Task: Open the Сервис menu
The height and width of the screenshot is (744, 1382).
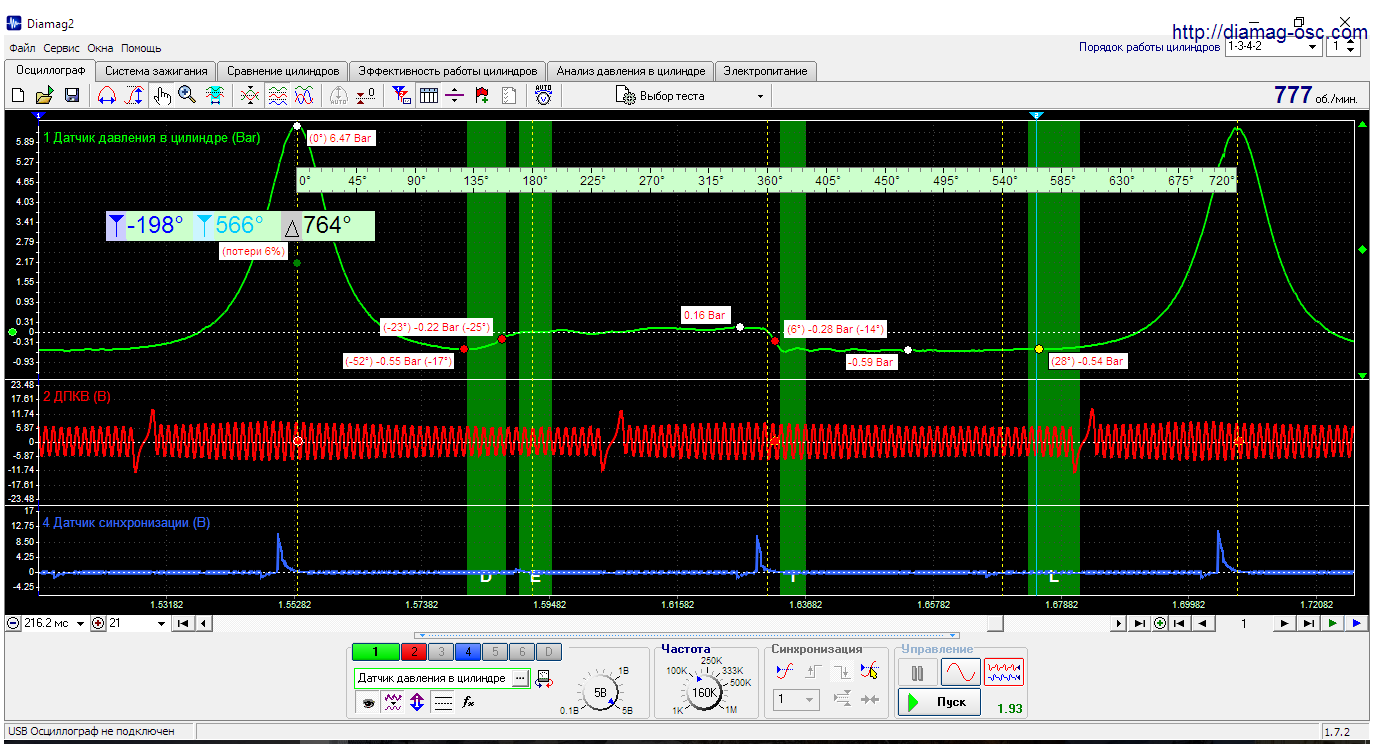Action: [x=62, y=48]
